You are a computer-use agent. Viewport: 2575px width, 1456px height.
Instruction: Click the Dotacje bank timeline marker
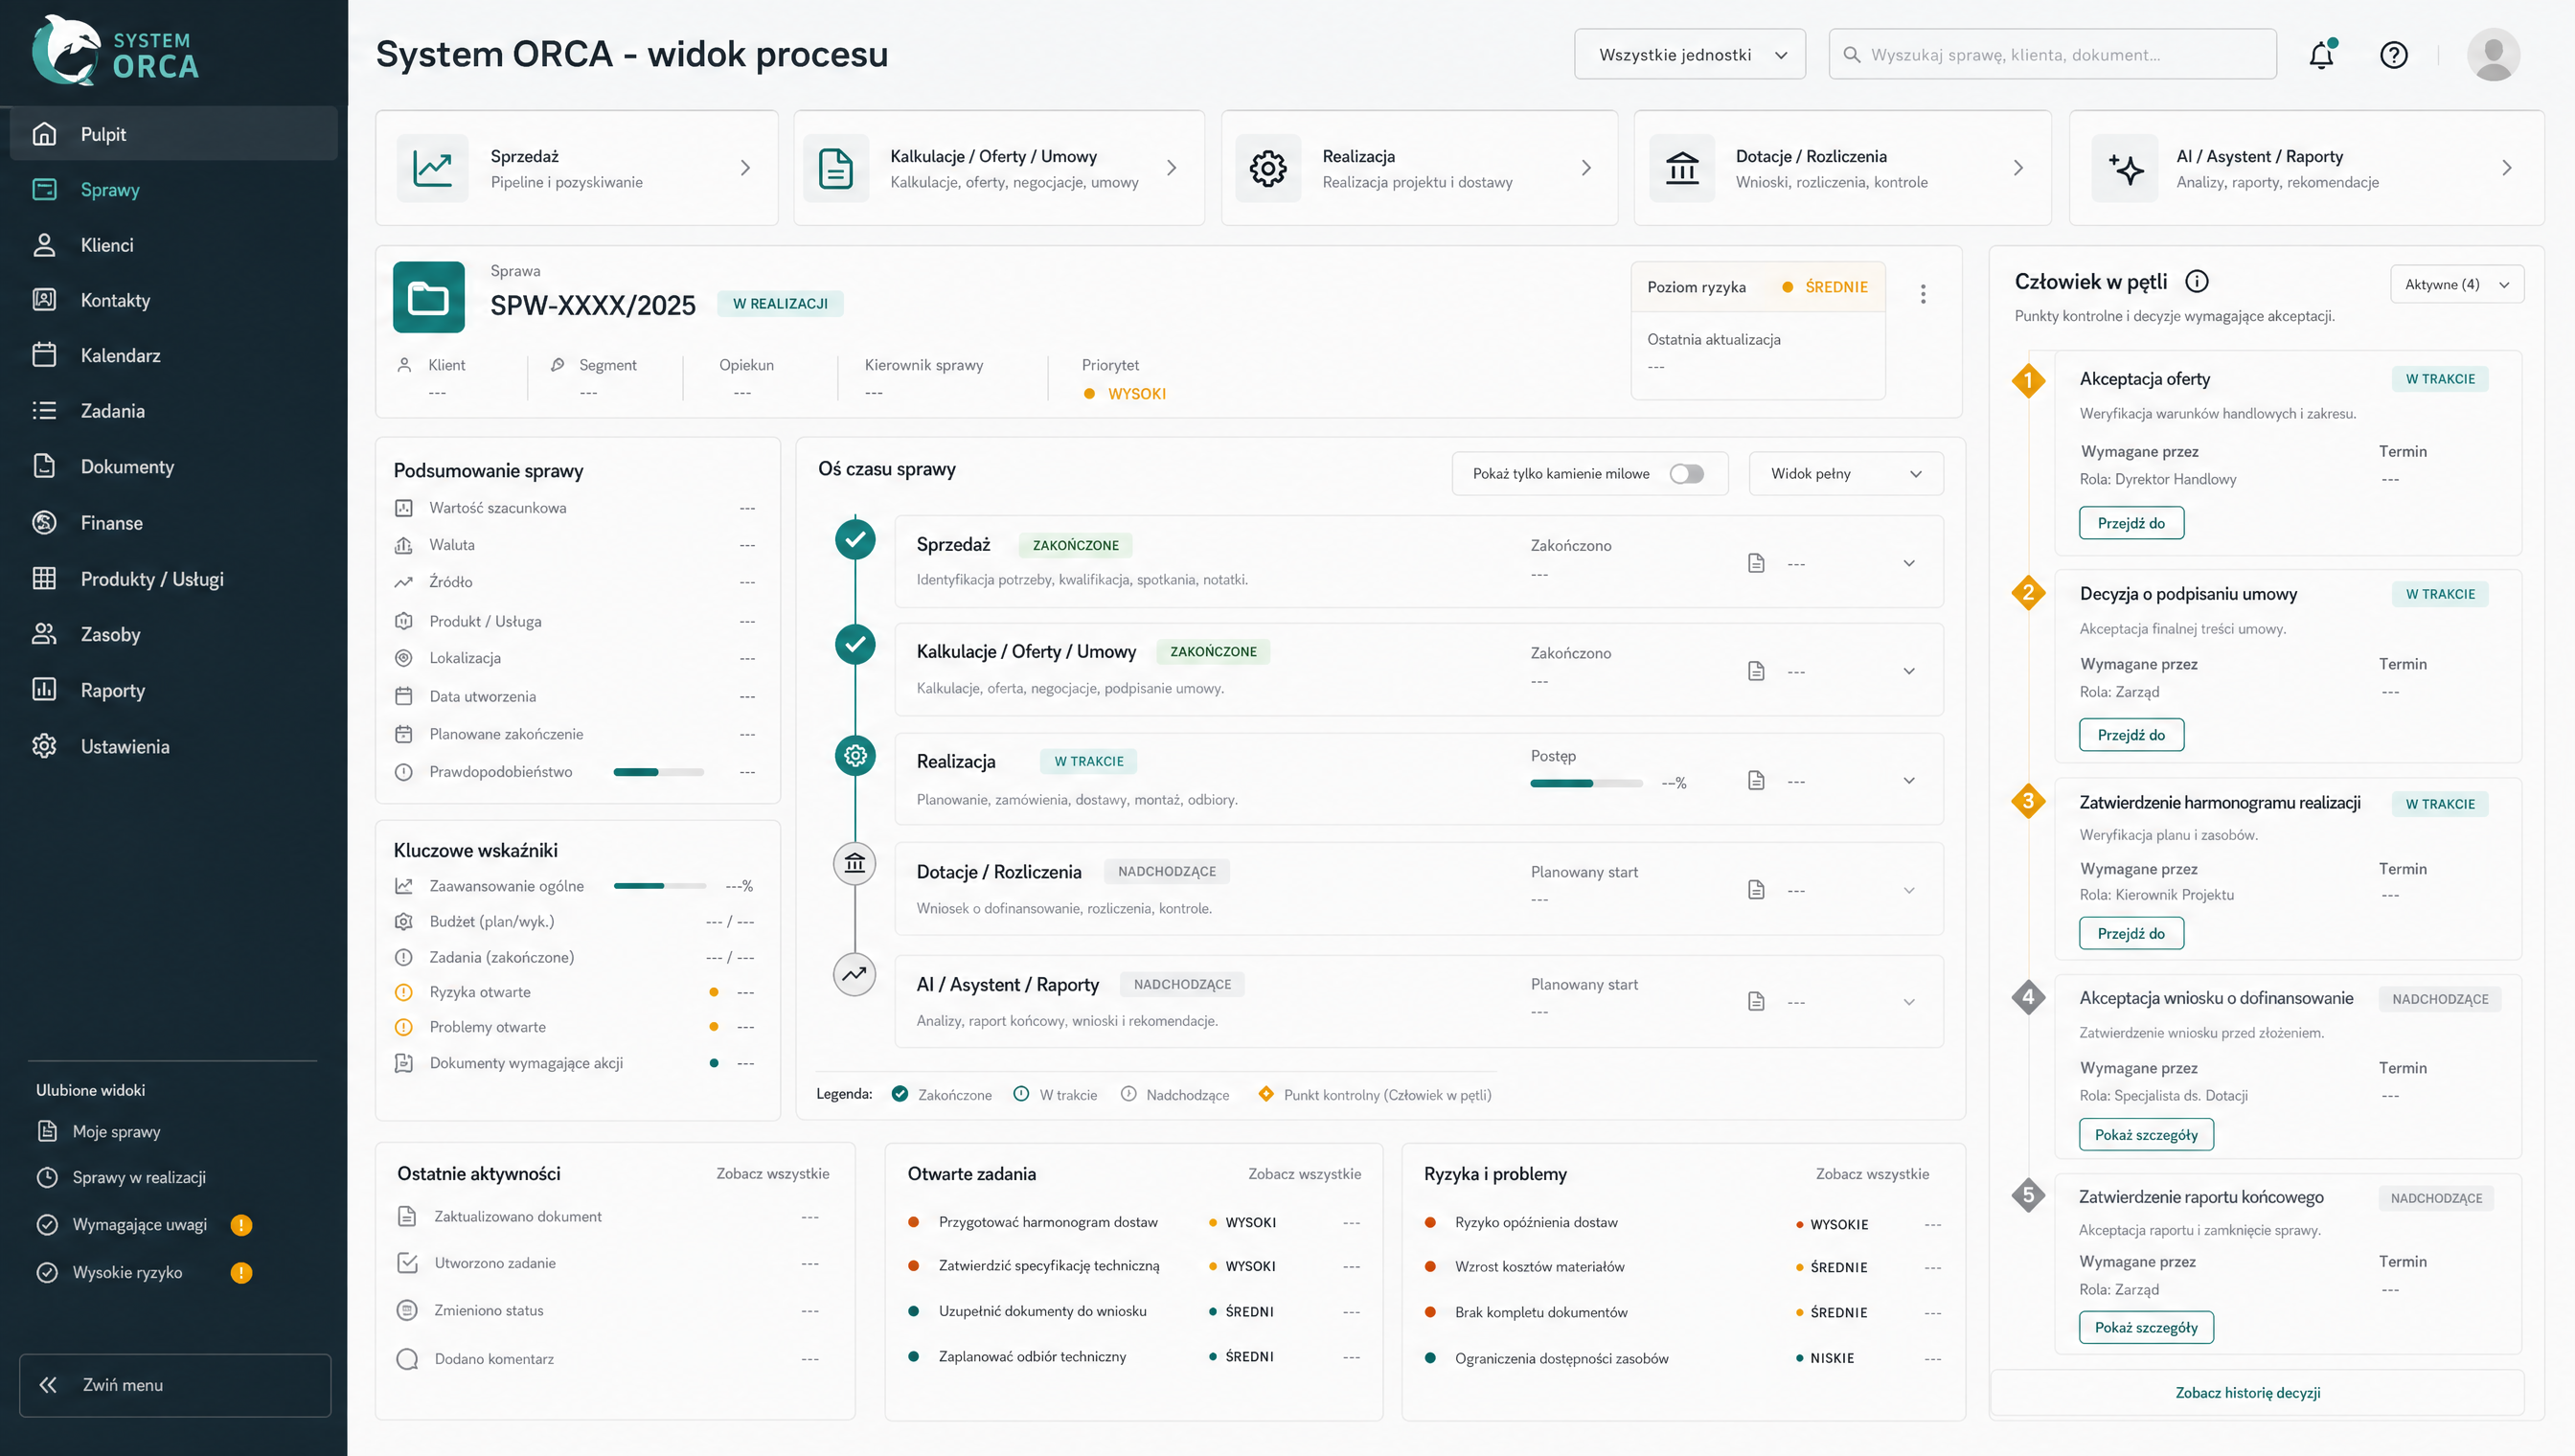point(855,863)
